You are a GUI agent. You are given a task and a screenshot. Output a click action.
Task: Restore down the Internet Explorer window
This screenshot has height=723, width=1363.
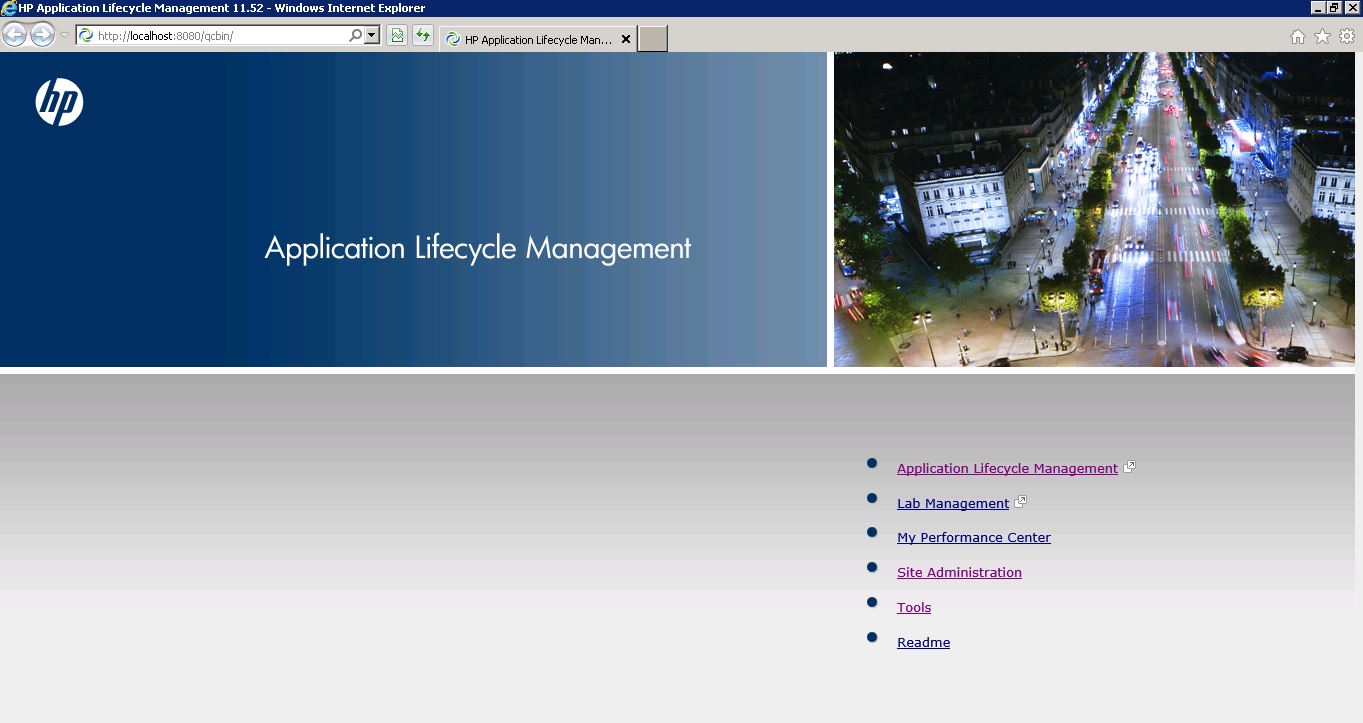1334,7
